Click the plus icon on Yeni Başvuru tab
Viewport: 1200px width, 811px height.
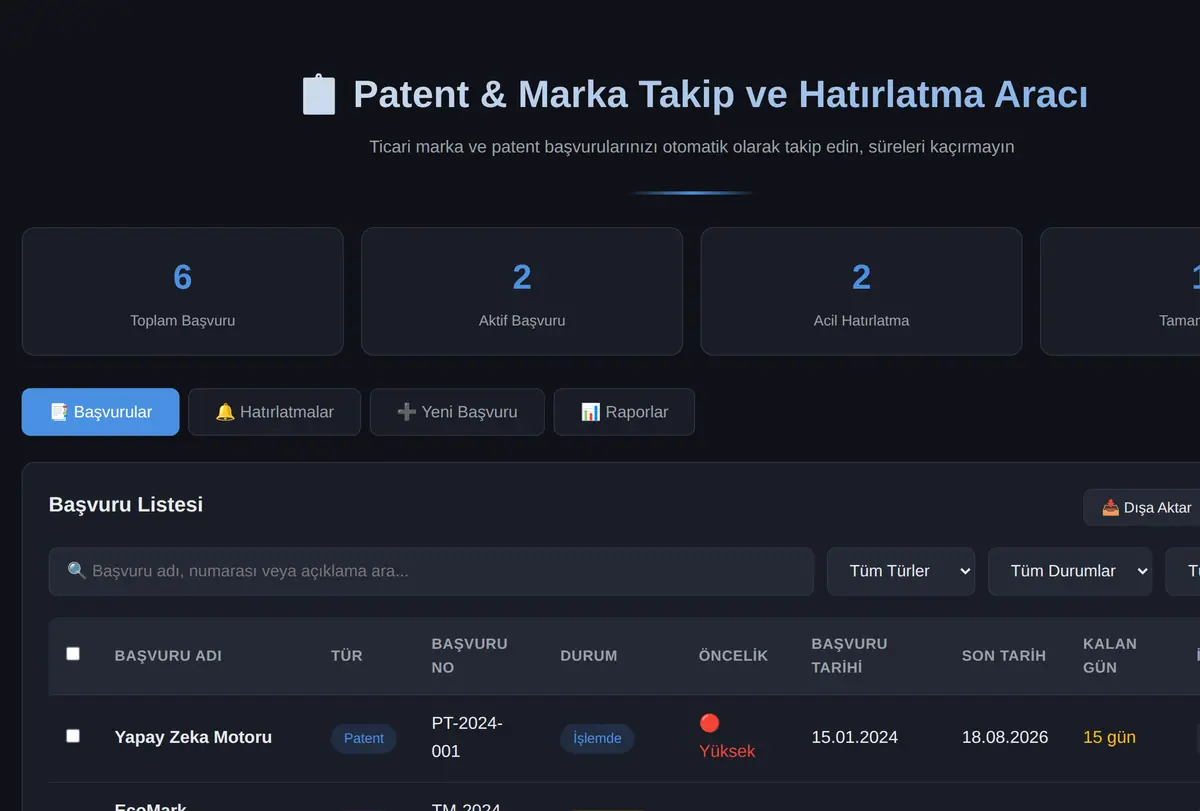pos(407,412)
